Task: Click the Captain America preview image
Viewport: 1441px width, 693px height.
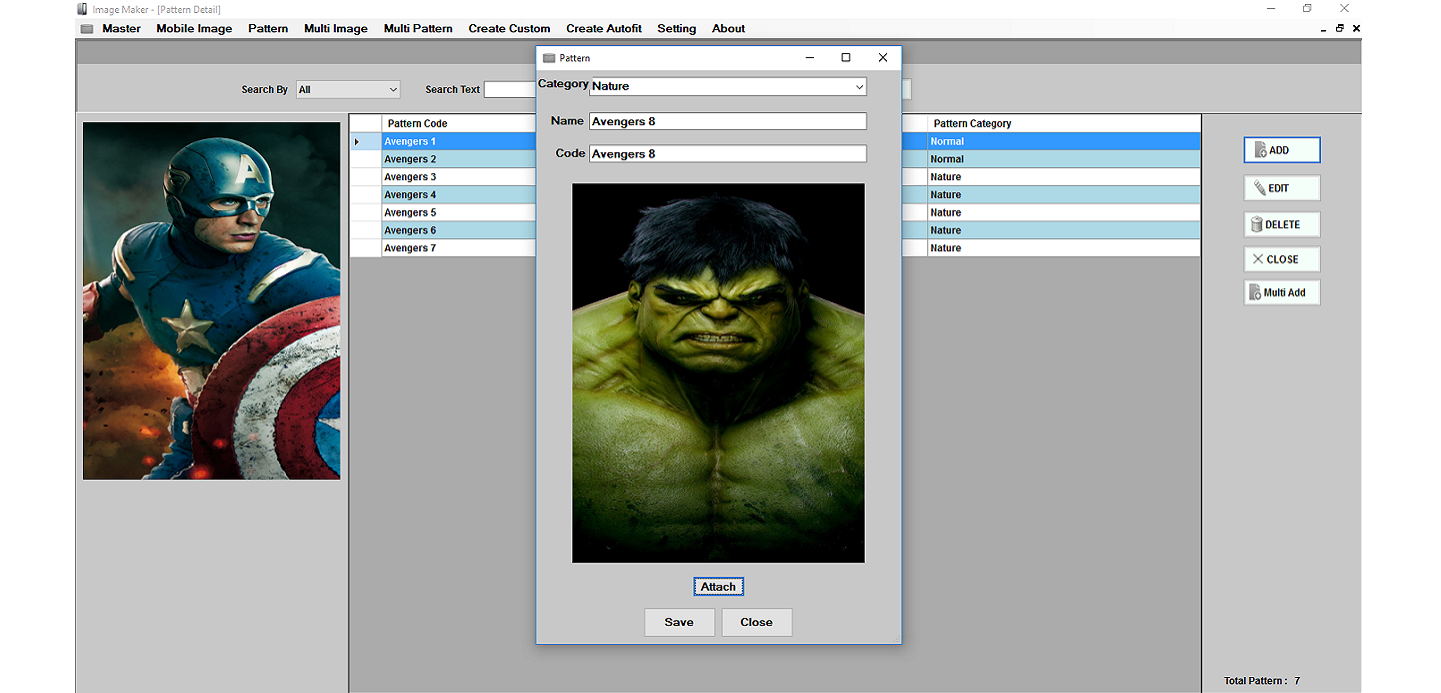Action: [x=211, y=301]
